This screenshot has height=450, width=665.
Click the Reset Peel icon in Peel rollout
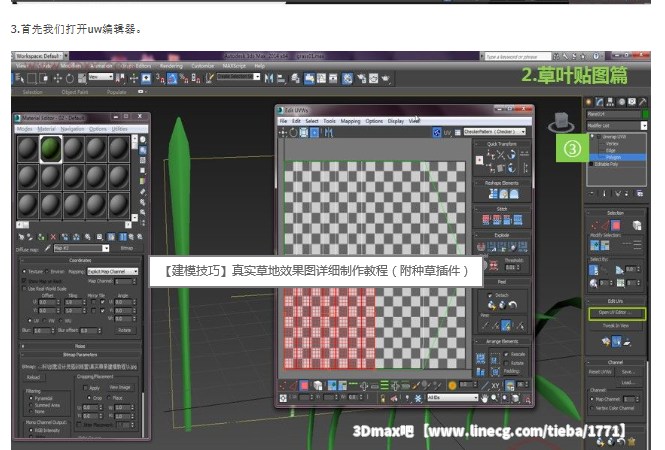513,305
